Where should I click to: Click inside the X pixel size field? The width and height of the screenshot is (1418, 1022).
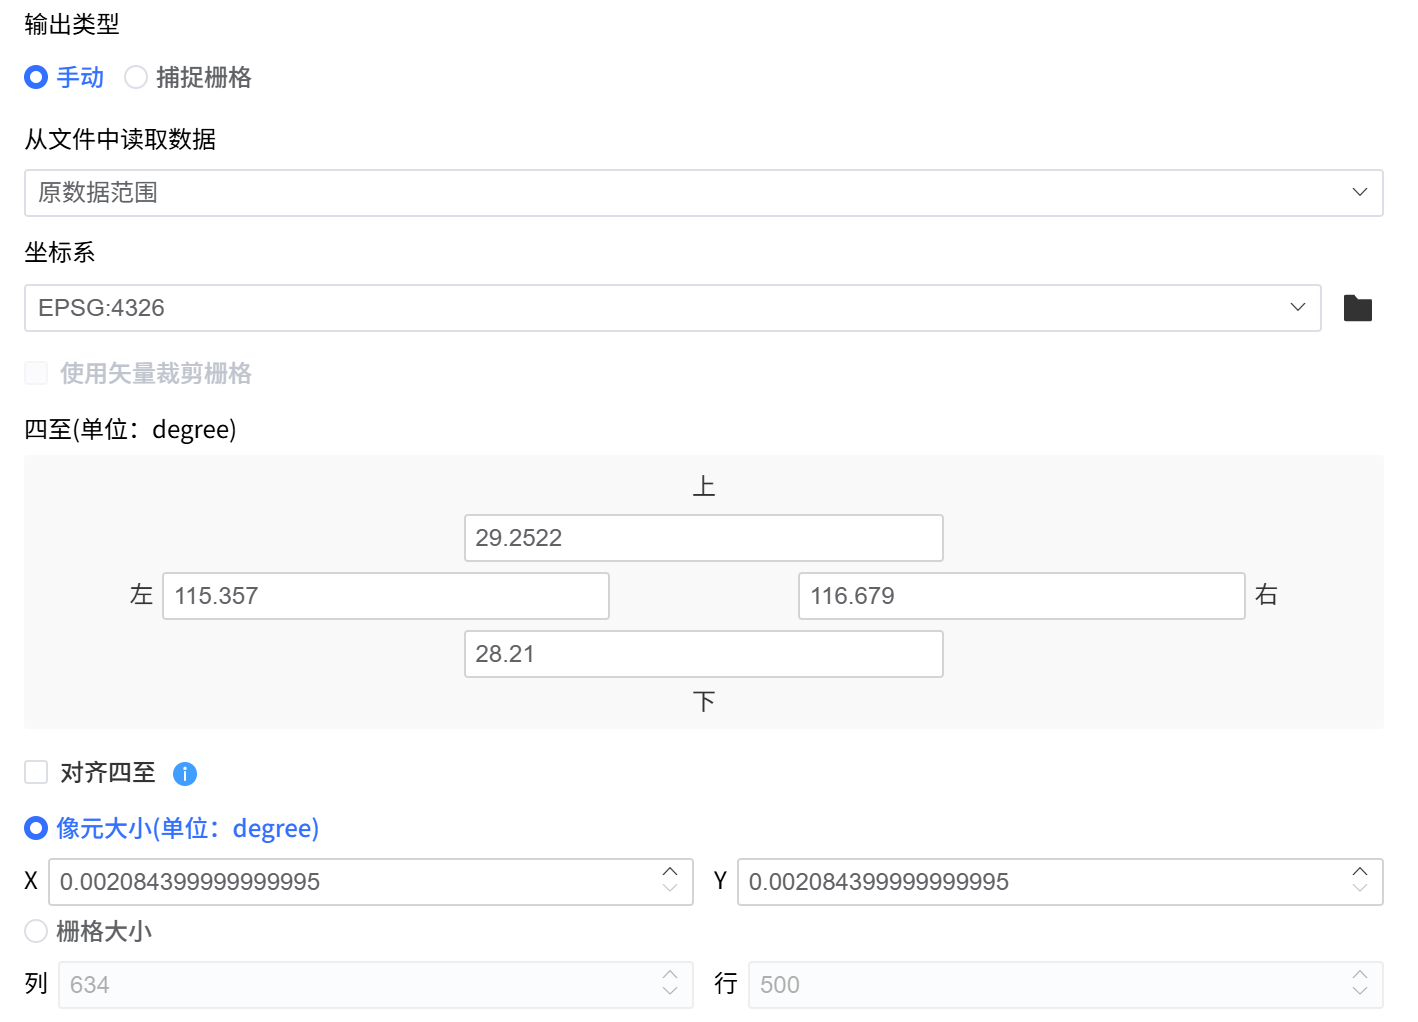tap(350, 882)
